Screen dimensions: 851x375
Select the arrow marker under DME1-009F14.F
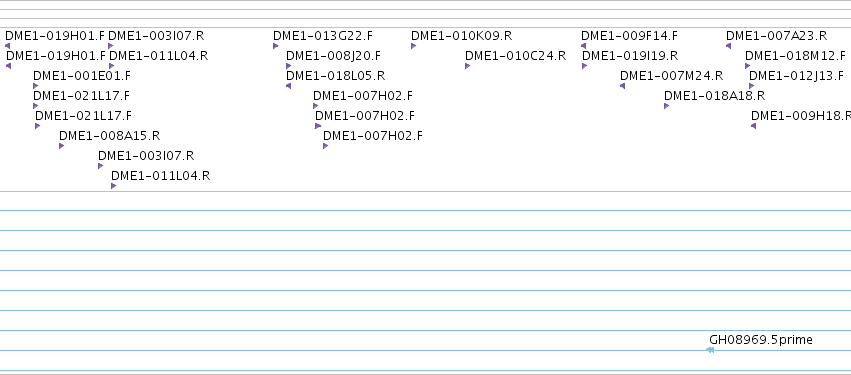point(583,46)
